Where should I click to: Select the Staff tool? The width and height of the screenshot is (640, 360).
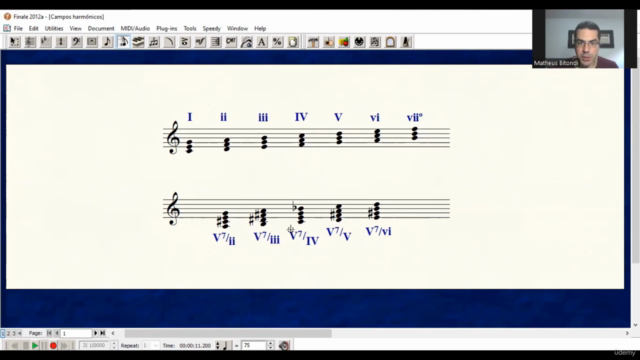(x=30, y=42)
